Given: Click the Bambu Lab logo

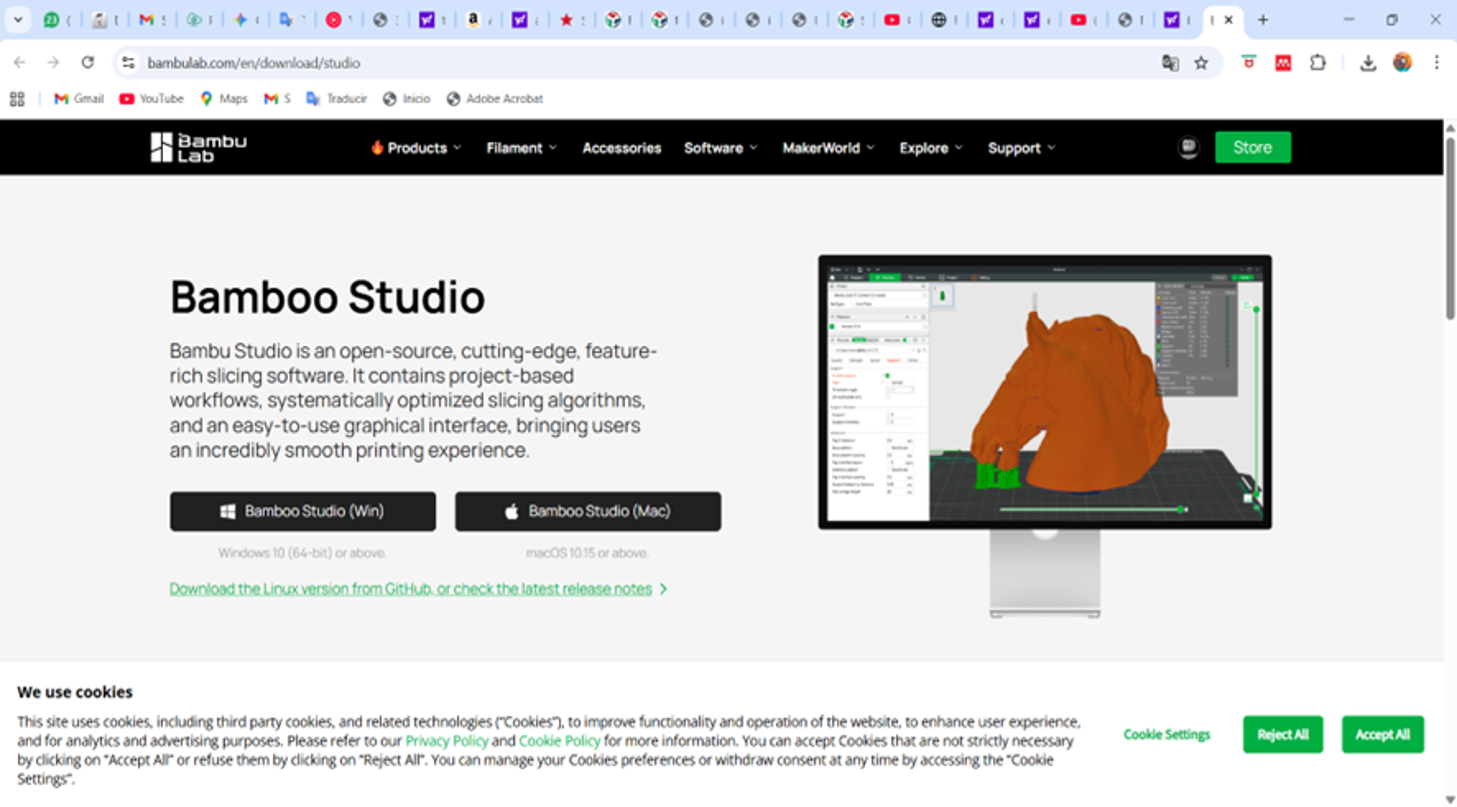Looking at the screenshot, I should (198, 147).
